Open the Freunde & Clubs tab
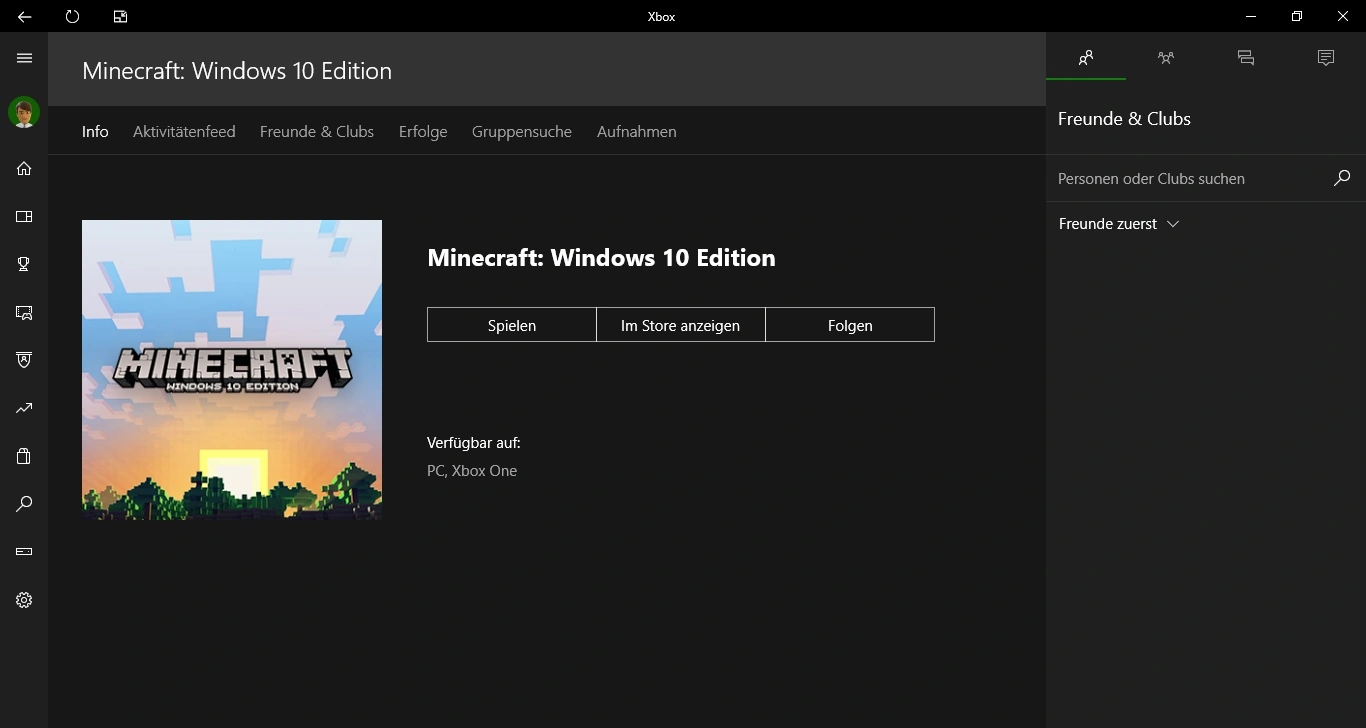 pyautogui.click(x=317, y=131)
